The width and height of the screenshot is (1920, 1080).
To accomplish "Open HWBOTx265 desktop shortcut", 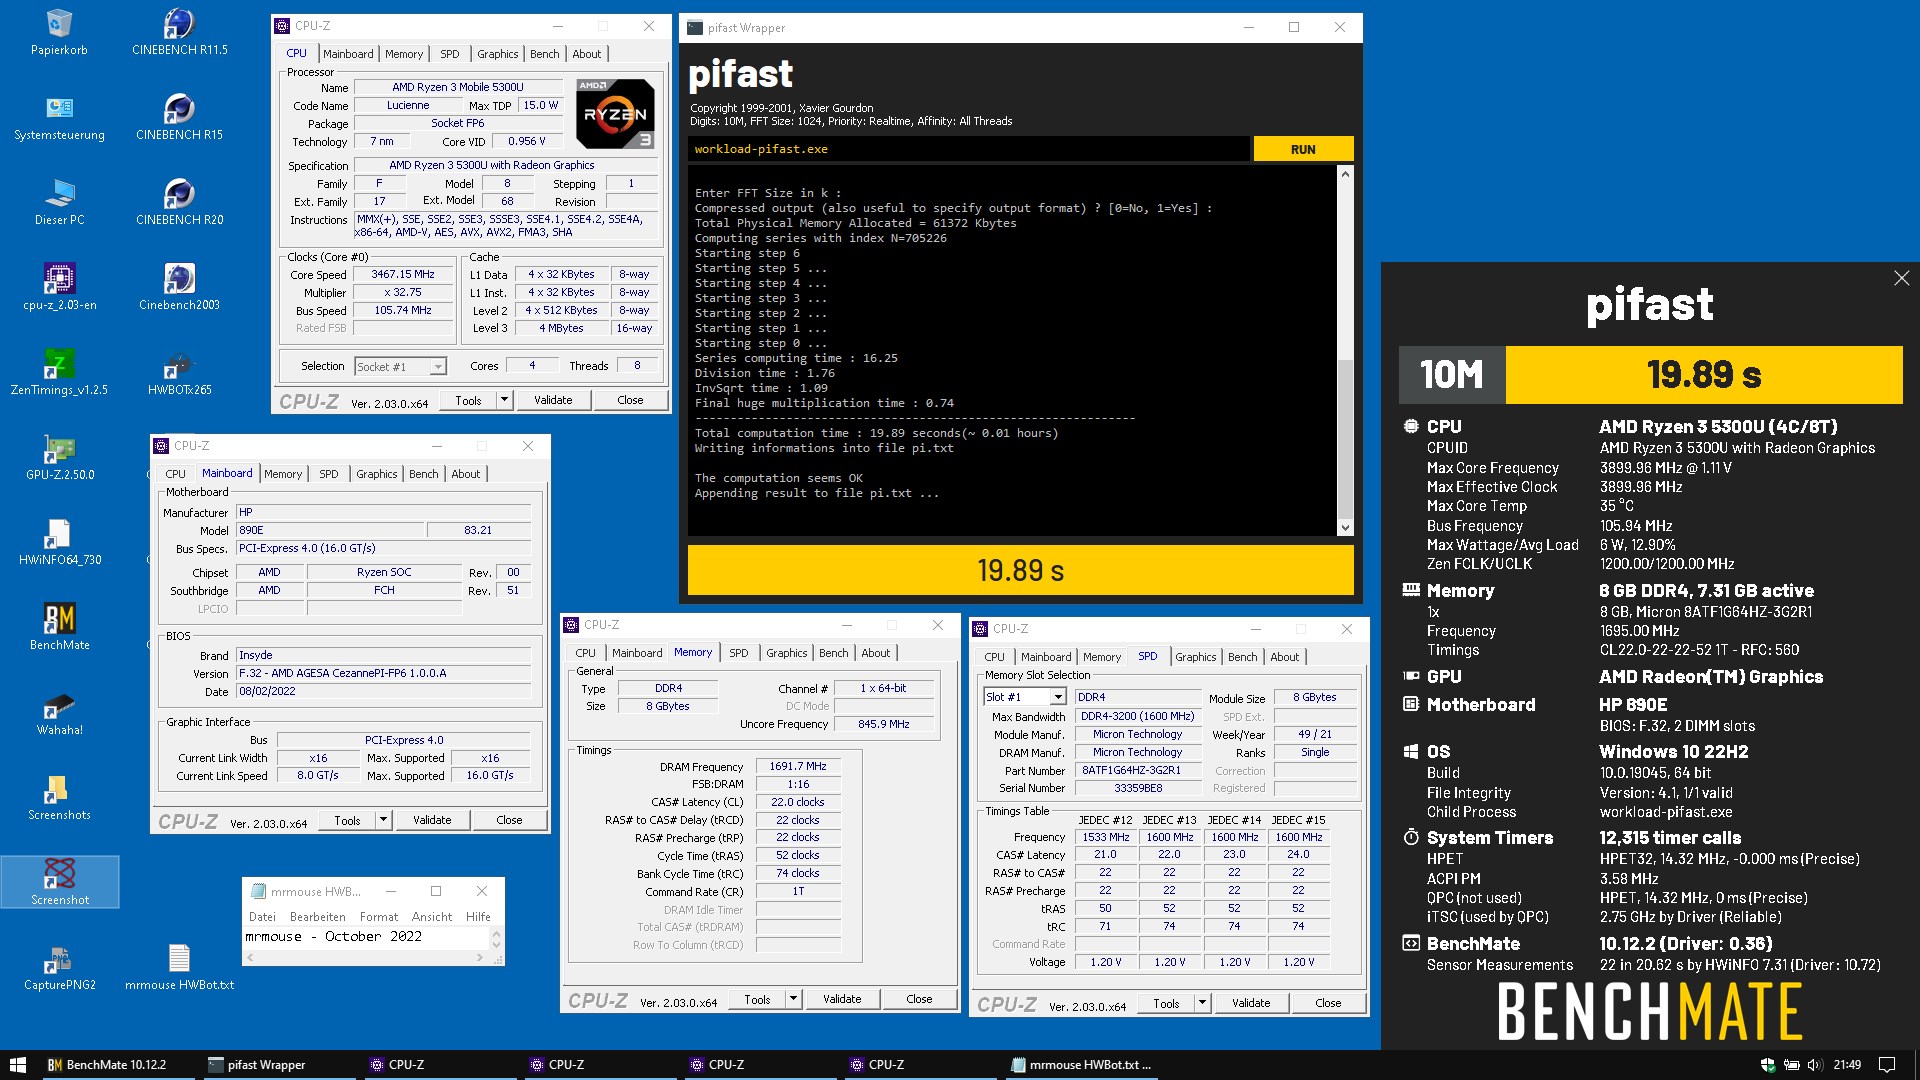I will point(180,372).
